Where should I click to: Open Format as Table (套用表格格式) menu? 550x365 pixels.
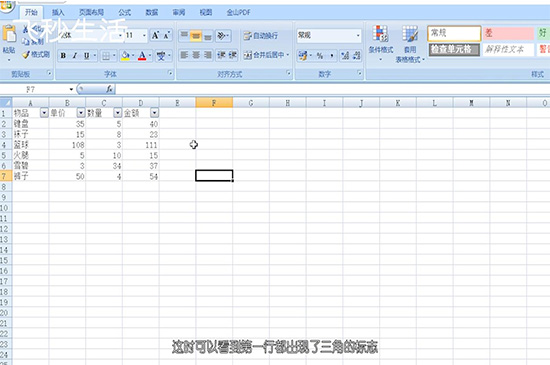point(410,44)
